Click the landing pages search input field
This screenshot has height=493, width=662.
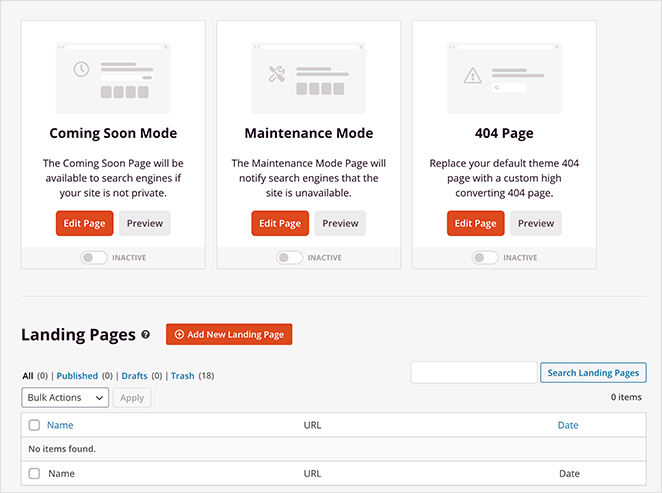tap(473, 373)
